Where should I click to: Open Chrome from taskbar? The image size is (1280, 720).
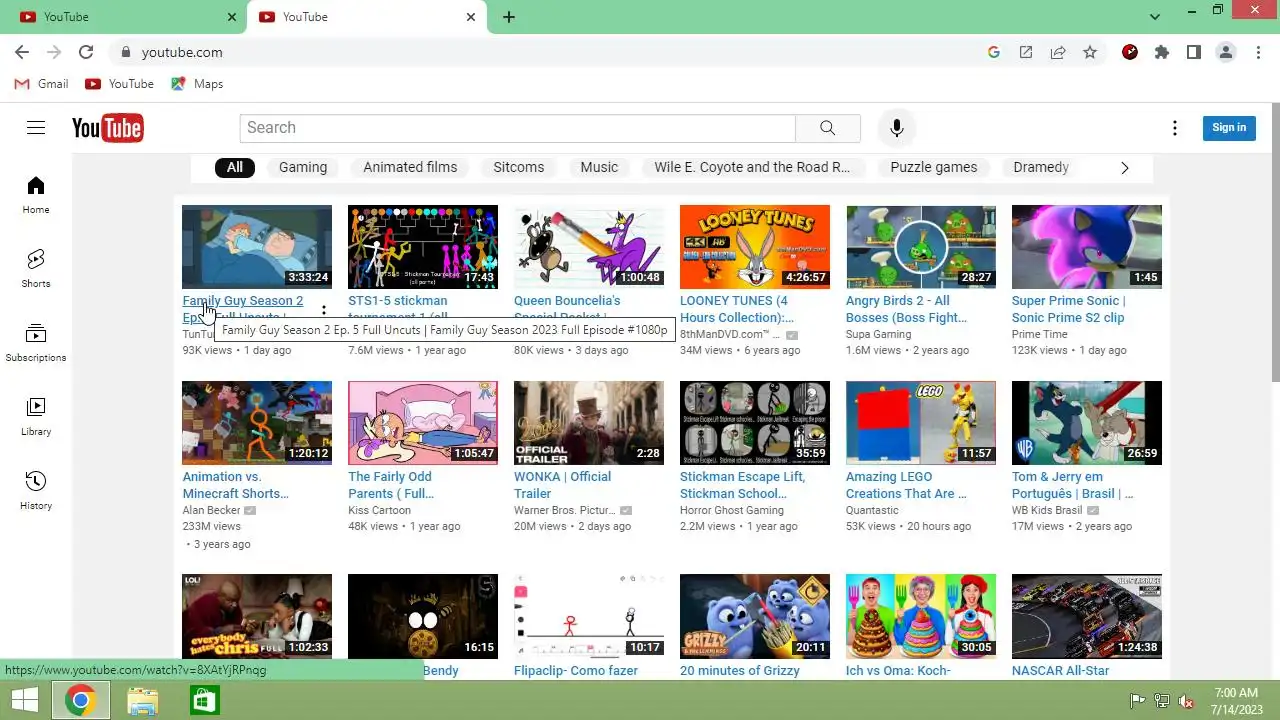pyautogui.click(x=81, y=700)
